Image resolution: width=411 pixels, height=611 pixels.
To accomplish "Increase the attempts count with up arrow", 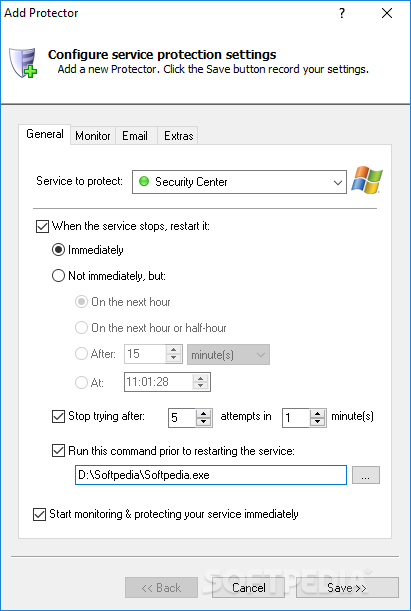I will [x=203, y=413].
